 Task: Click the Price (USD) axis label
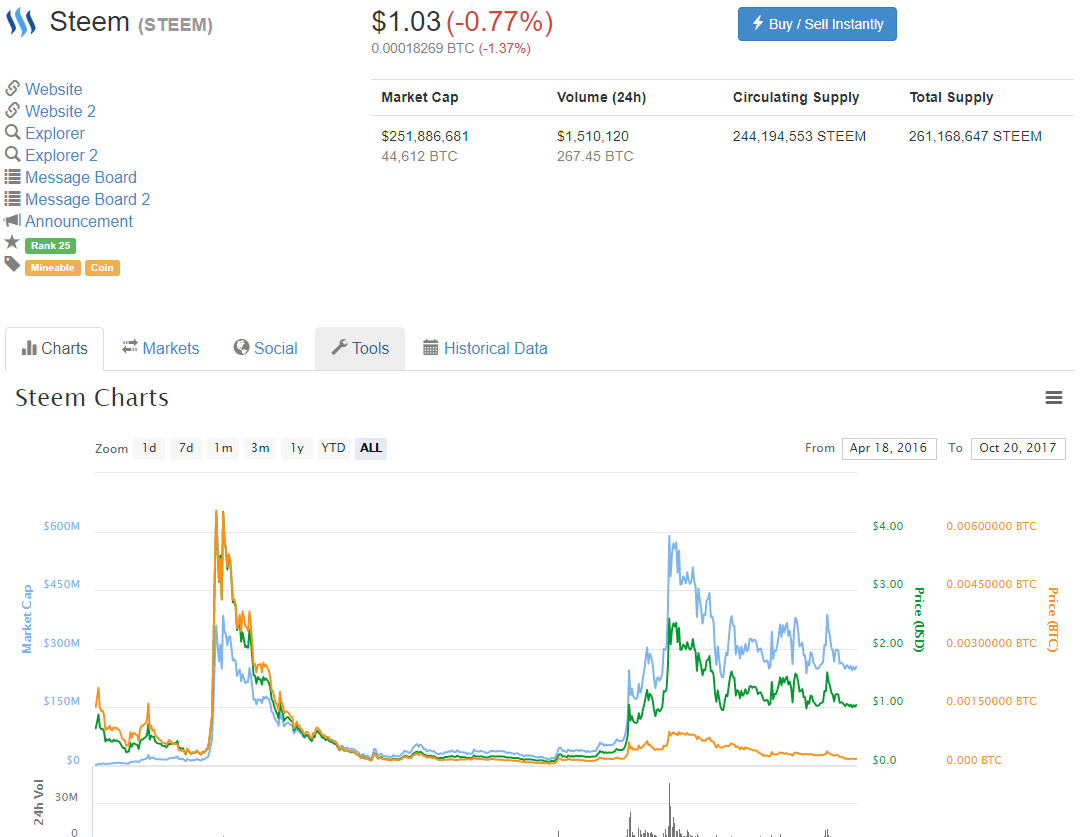tap(919, 620)
